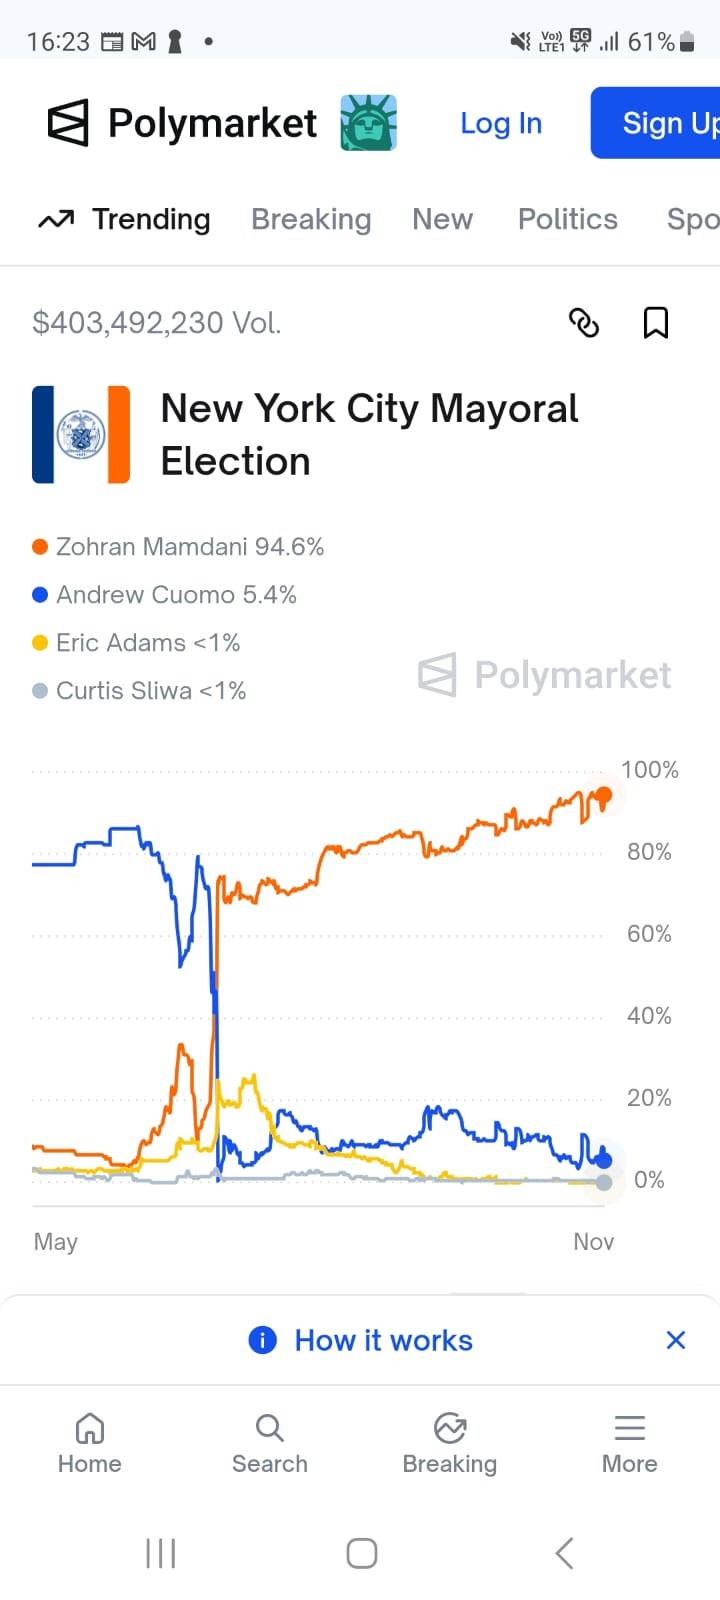The height and width of the screenshot is (1600, 720).
Task: Tap the Polymarket logo icon
Action: [68, 123]
